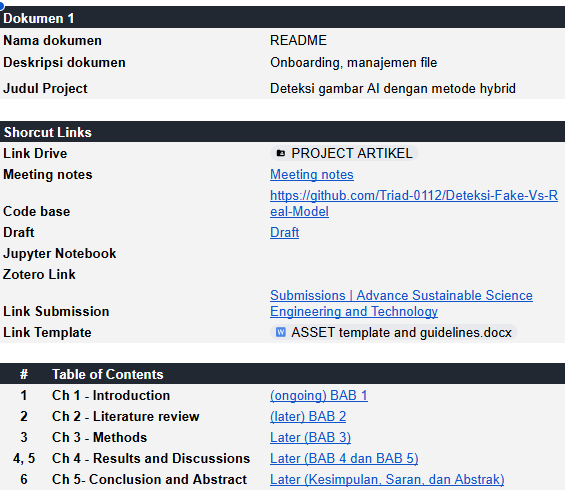Open Submissions Advance Sustainable Science link
This screenshot has width=573, height=496.
pos(401,303)
